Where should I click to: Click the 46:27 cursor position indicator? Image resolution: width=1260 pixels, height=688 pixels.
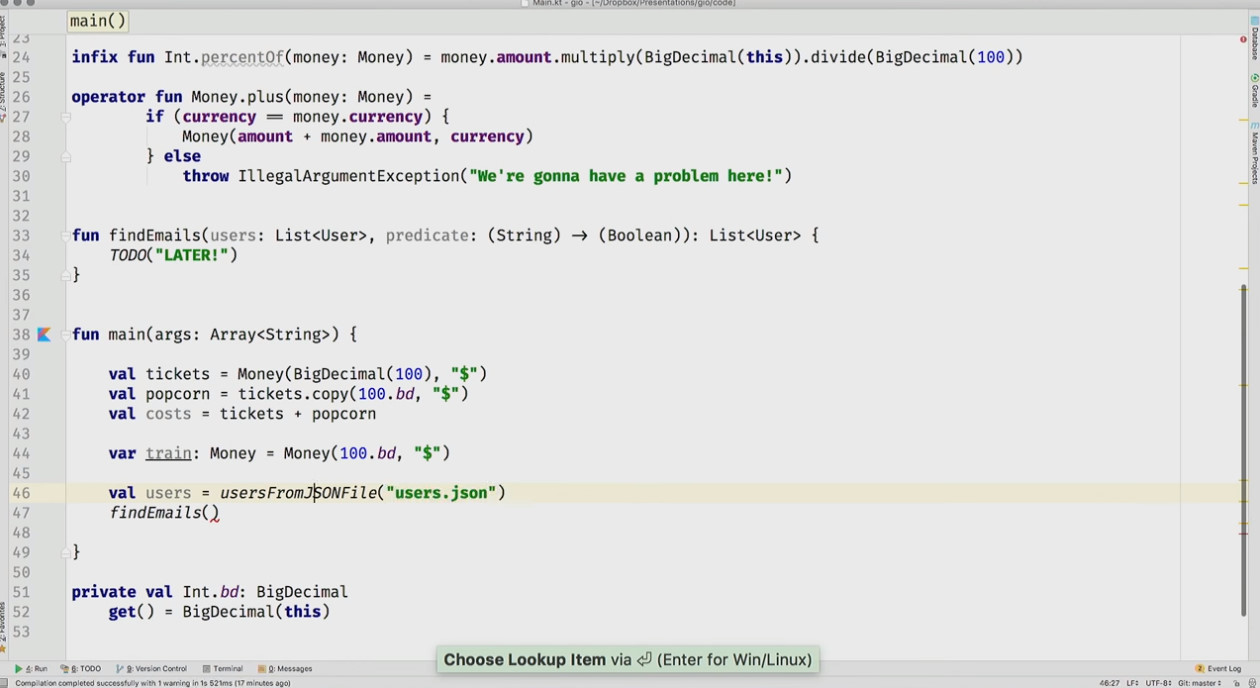coord(1109,683)
